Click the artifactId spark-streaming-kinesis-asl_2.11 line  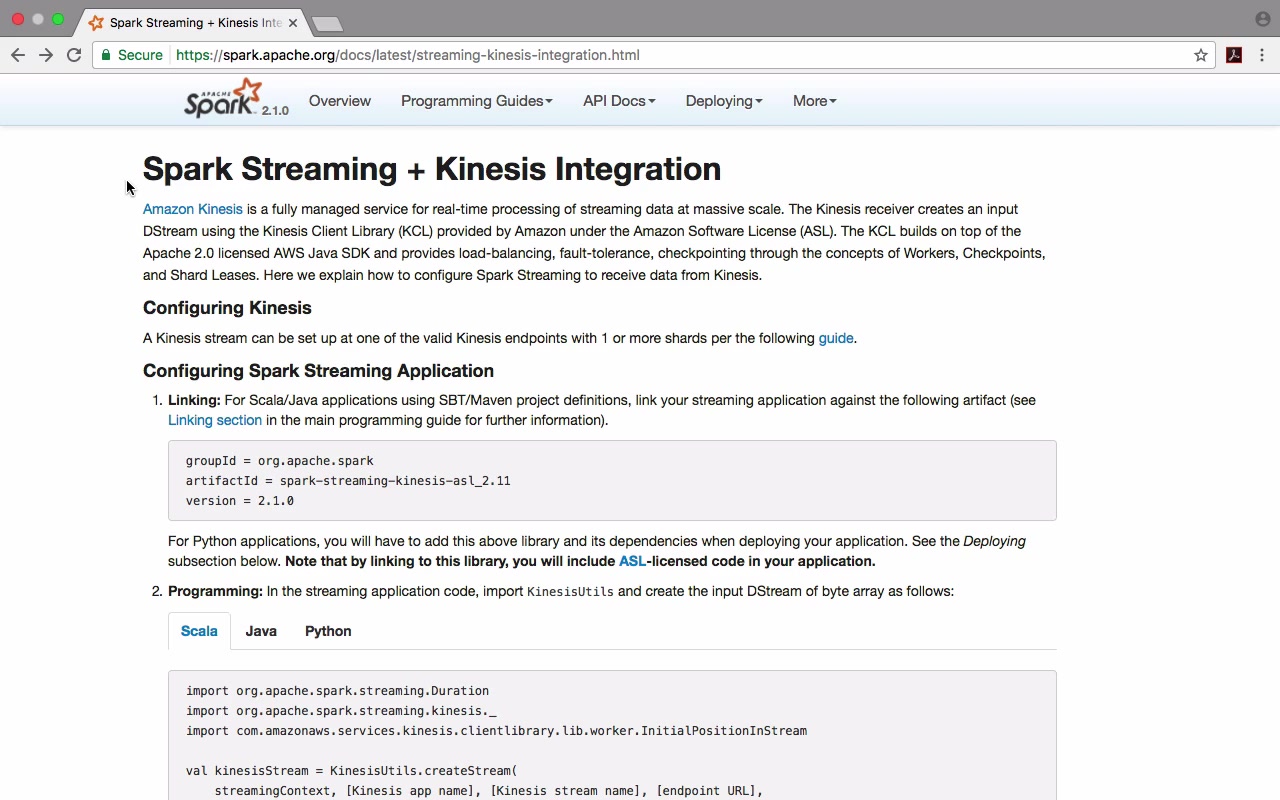click(348, 481)
